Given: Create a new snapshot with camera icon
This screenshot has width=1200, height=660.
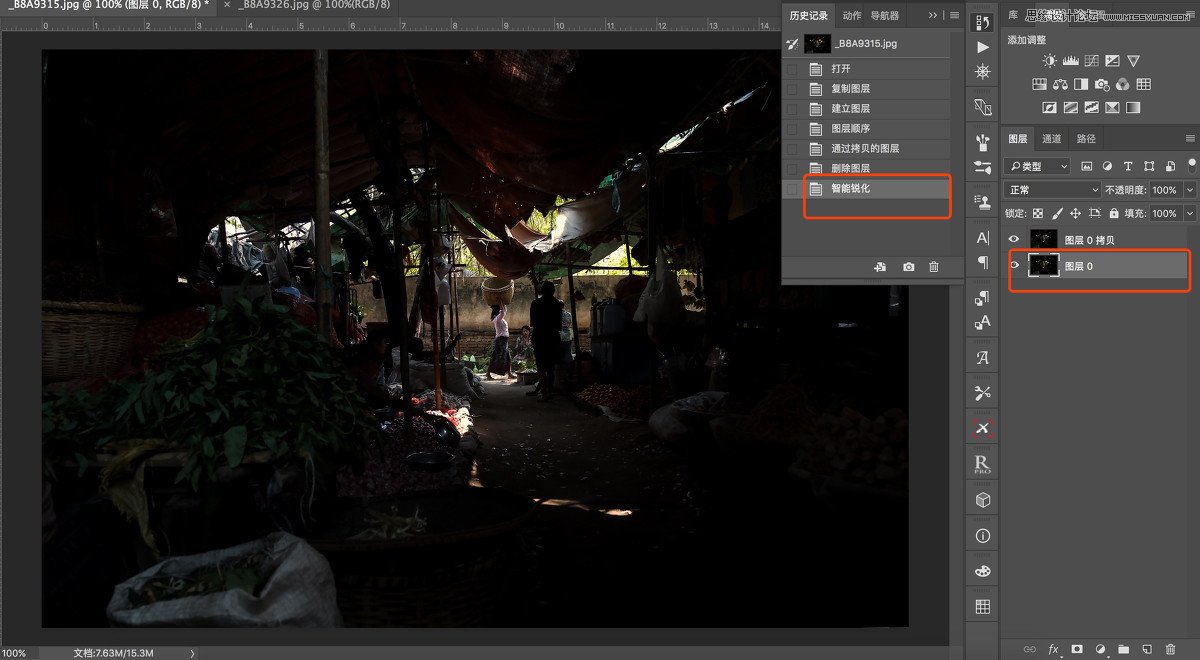Looking at the screenshot, I should [x=908, y=267].
